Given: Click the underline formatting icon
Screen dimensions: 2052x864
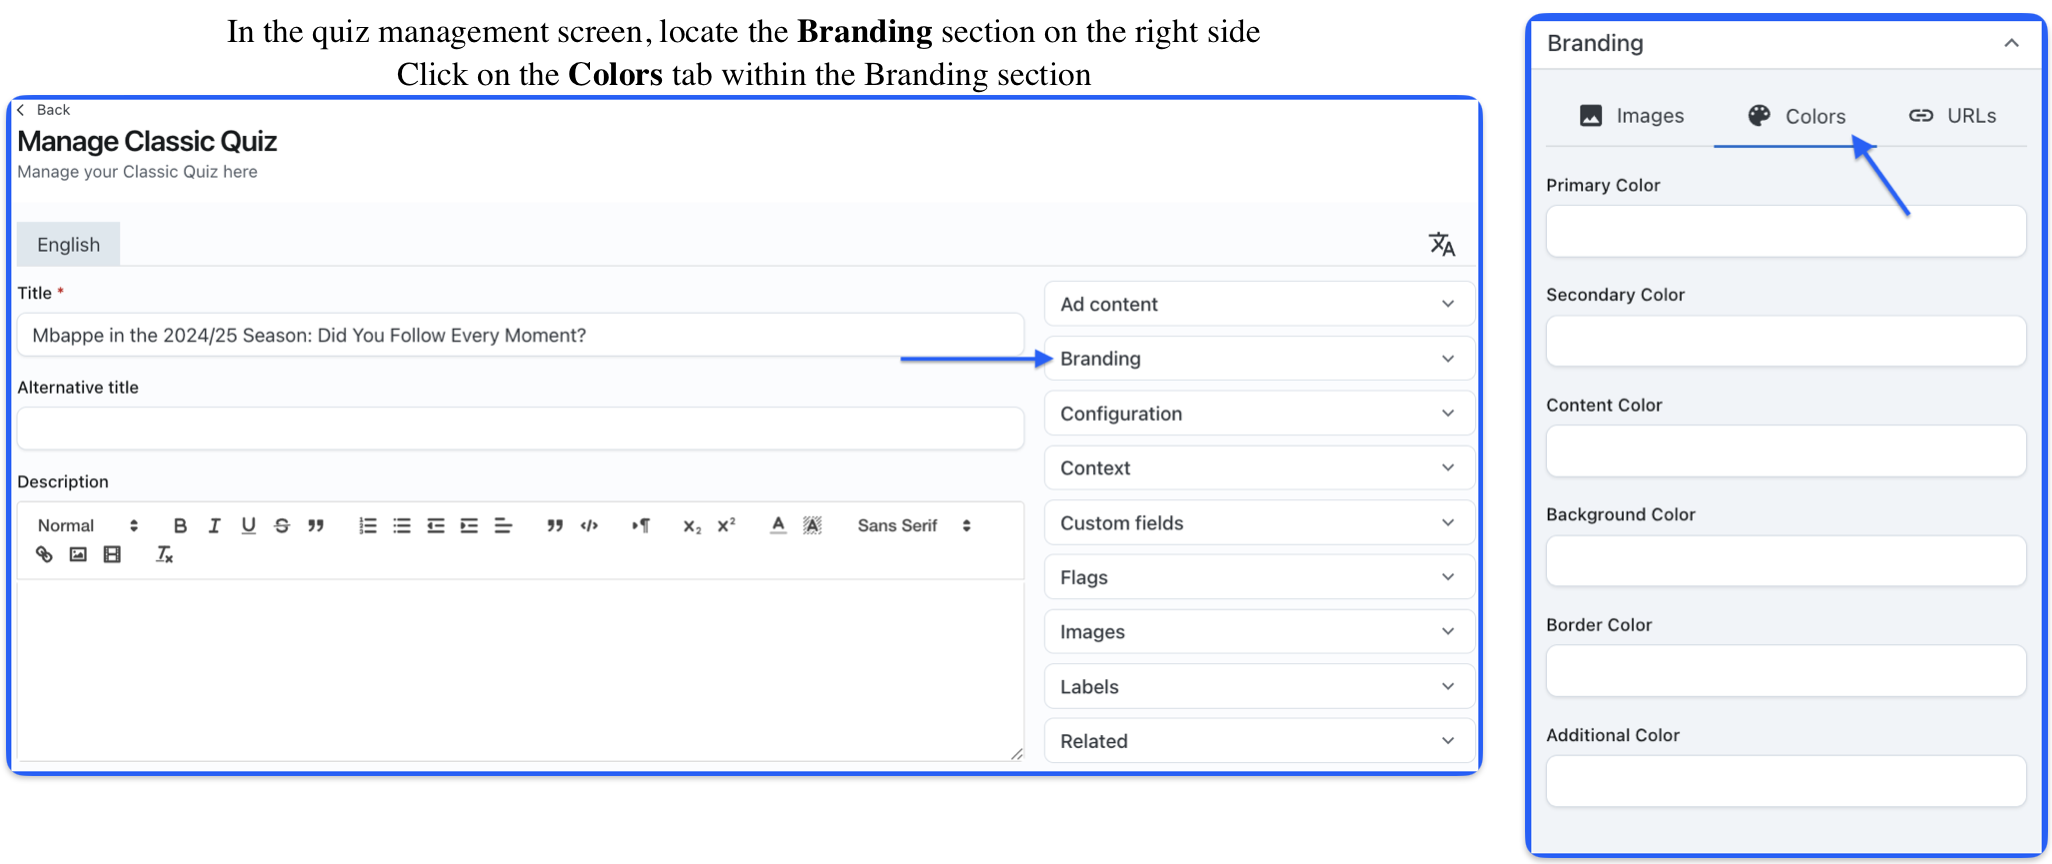Looking at the screenshot, I should tap(248, 526).
